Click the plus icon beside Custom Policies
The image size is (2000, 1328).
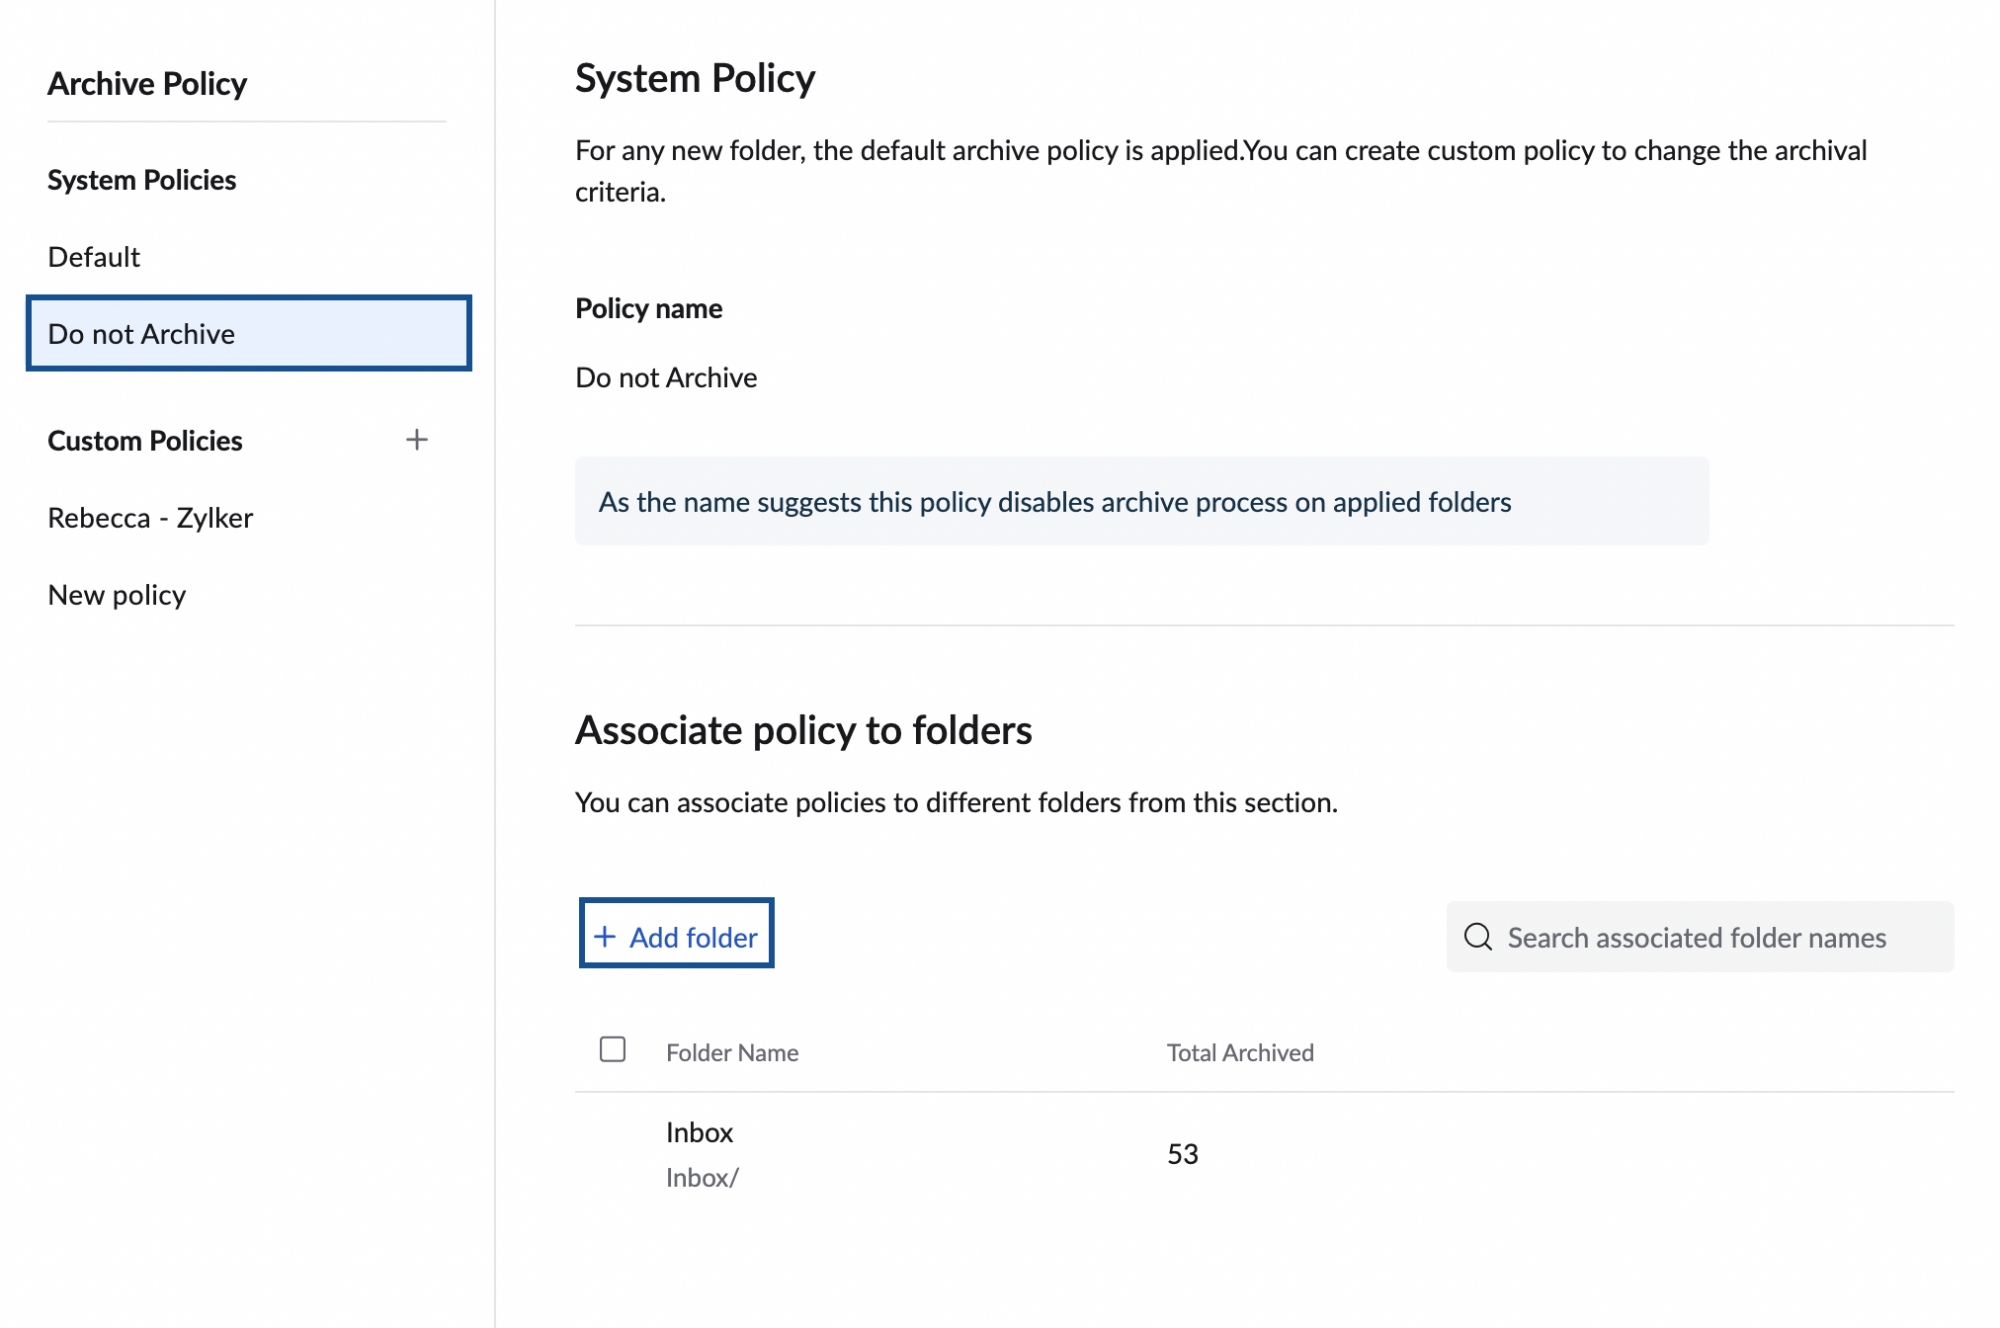click(x=416, y=440)
